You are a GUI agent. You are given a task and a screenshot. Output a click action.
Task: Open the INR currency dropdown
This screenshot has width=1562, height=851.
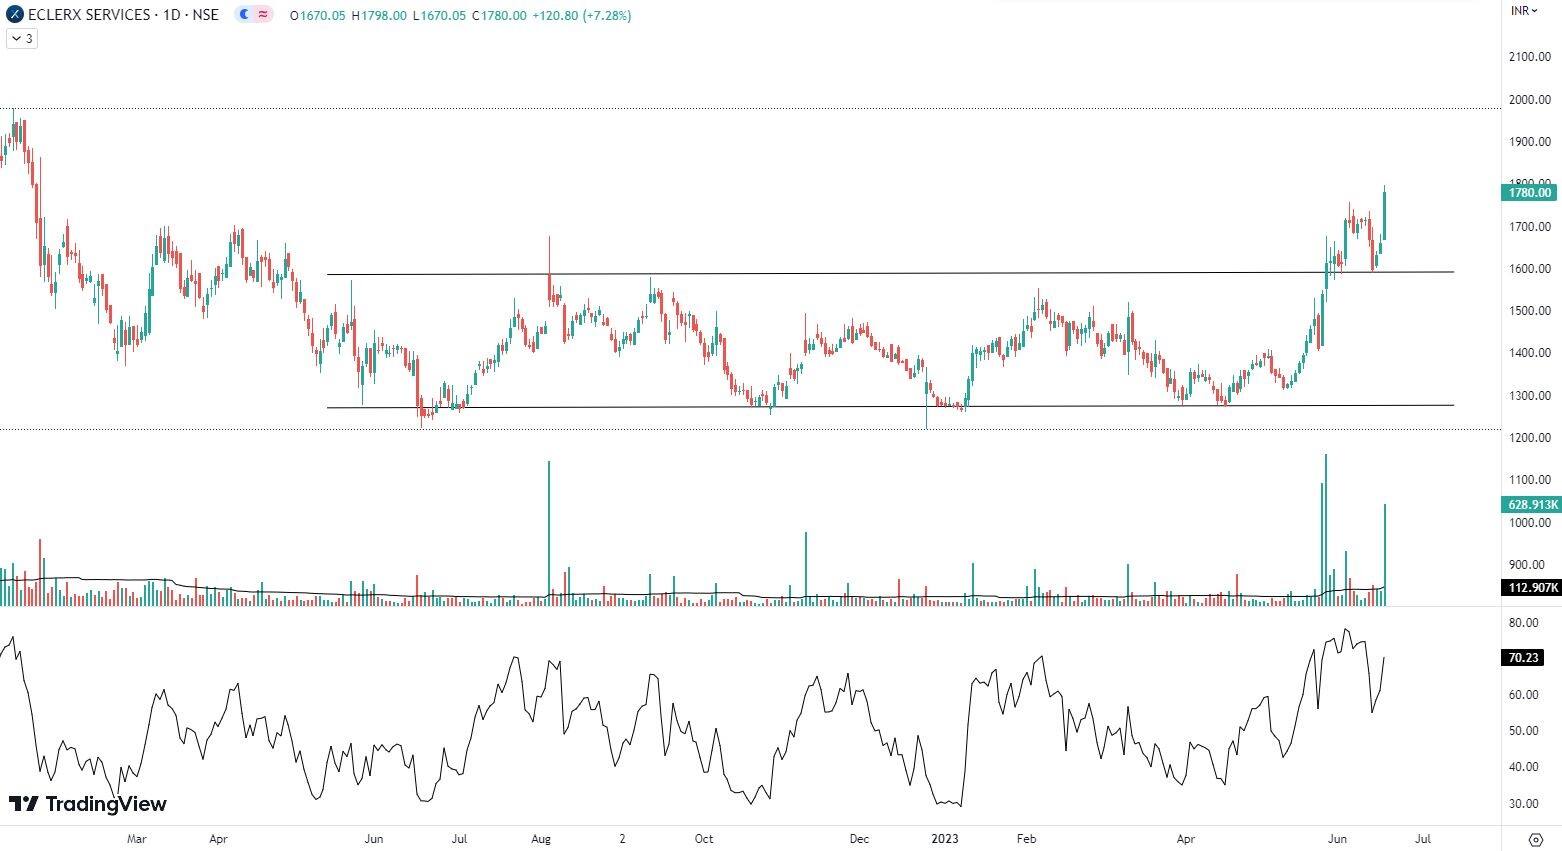click(1524, 10)
